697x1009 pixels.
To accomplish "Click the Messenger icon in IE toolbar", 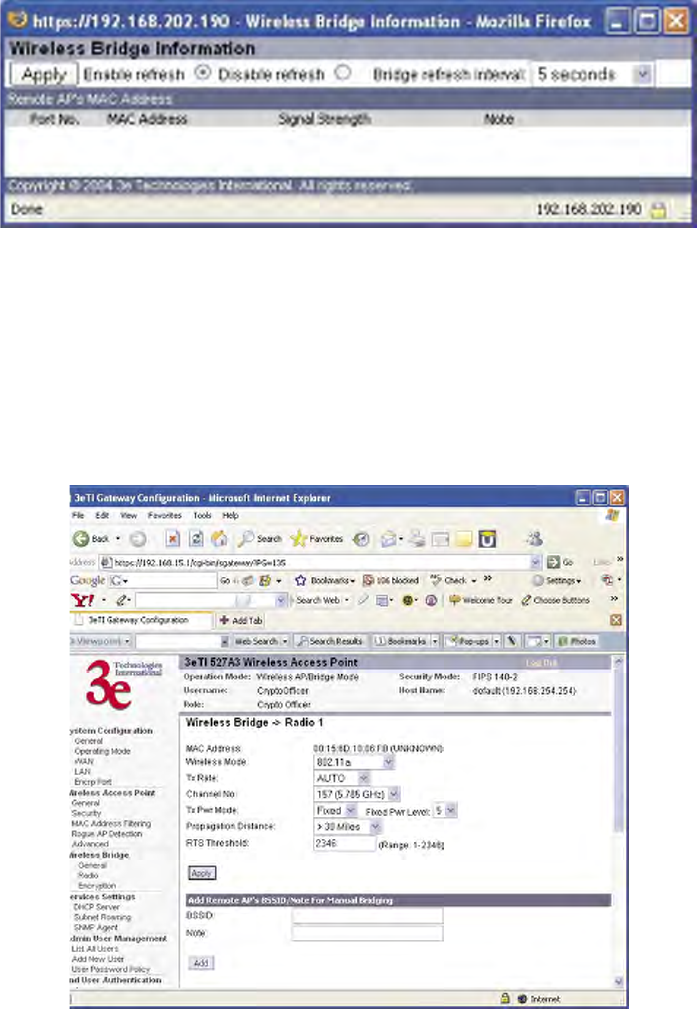I will tap(535, 539).
